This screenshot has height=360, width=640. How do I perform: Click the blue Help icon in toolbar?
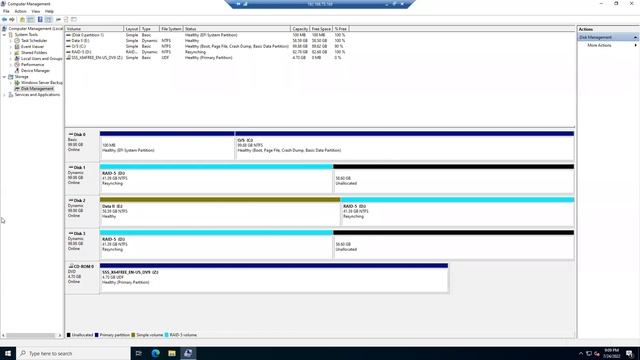point(40,20)
